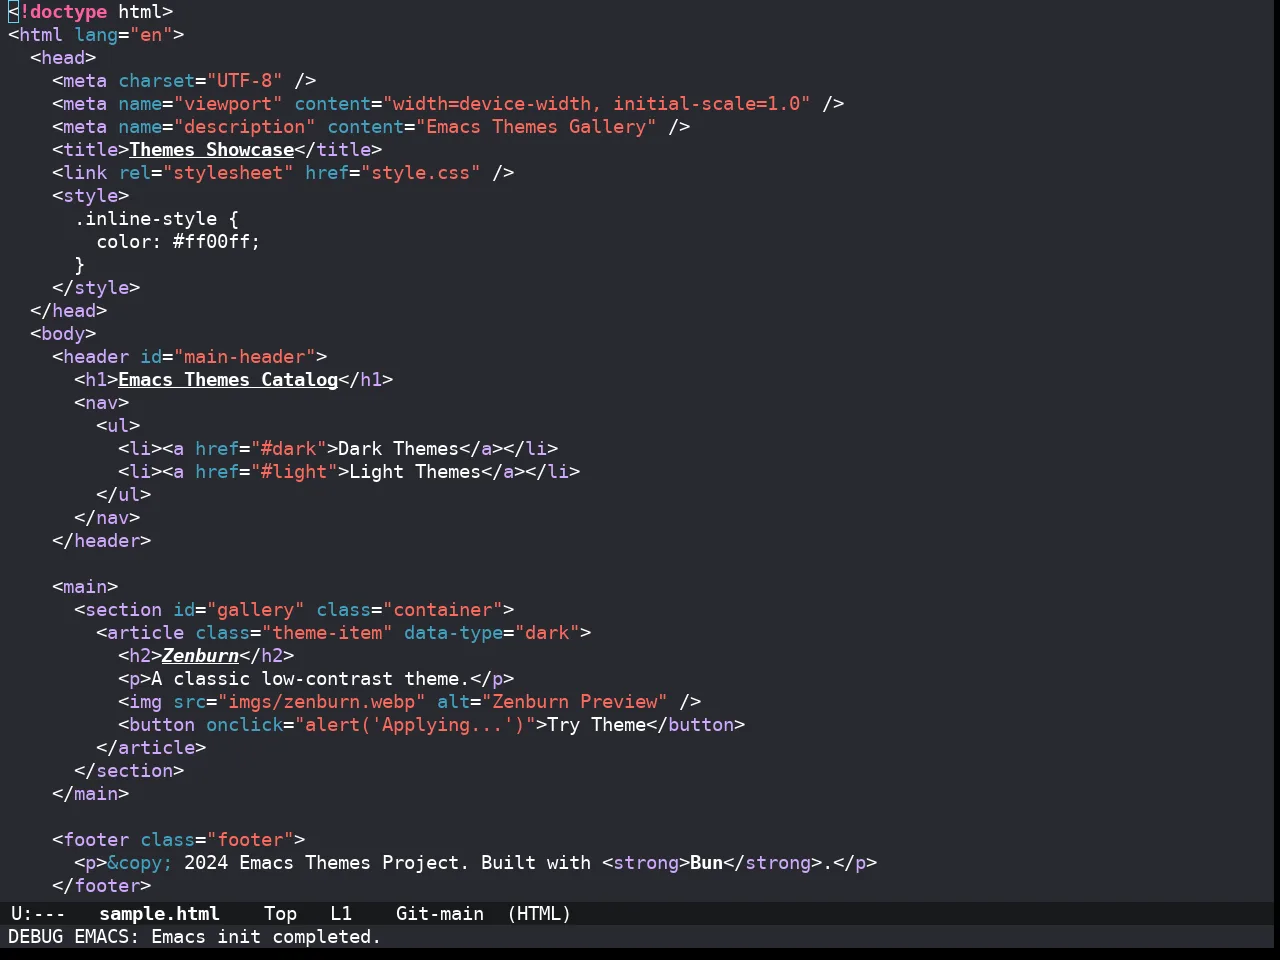This screenshot has width=1280, height=960.
Task: Click the U:--- buffer status indicator
Action: tap(38, 914)
